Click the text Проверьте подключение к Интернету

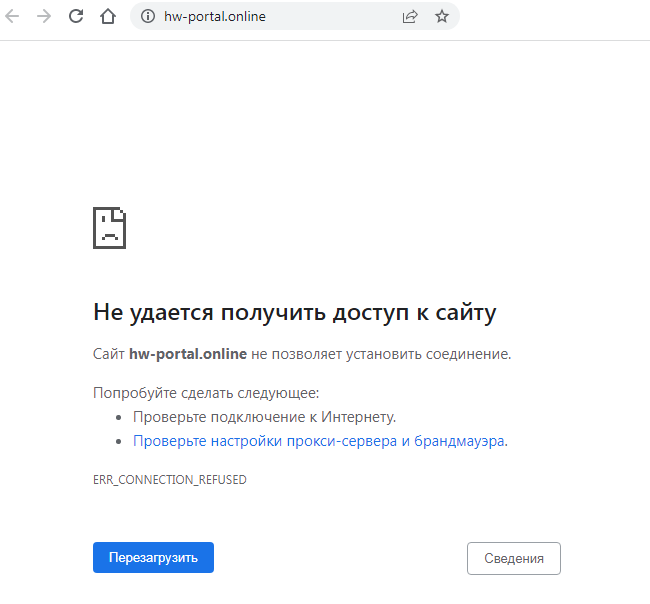(265, 417)
